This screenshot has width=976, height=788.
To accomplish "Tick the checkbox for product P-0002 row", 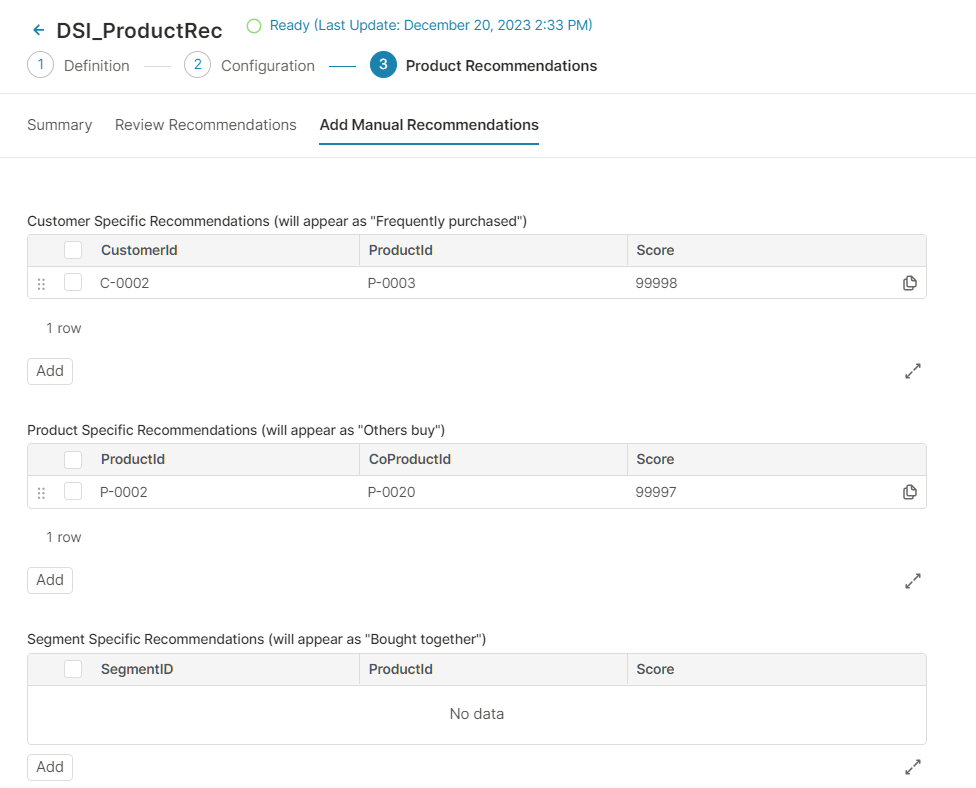I will 73,492.
